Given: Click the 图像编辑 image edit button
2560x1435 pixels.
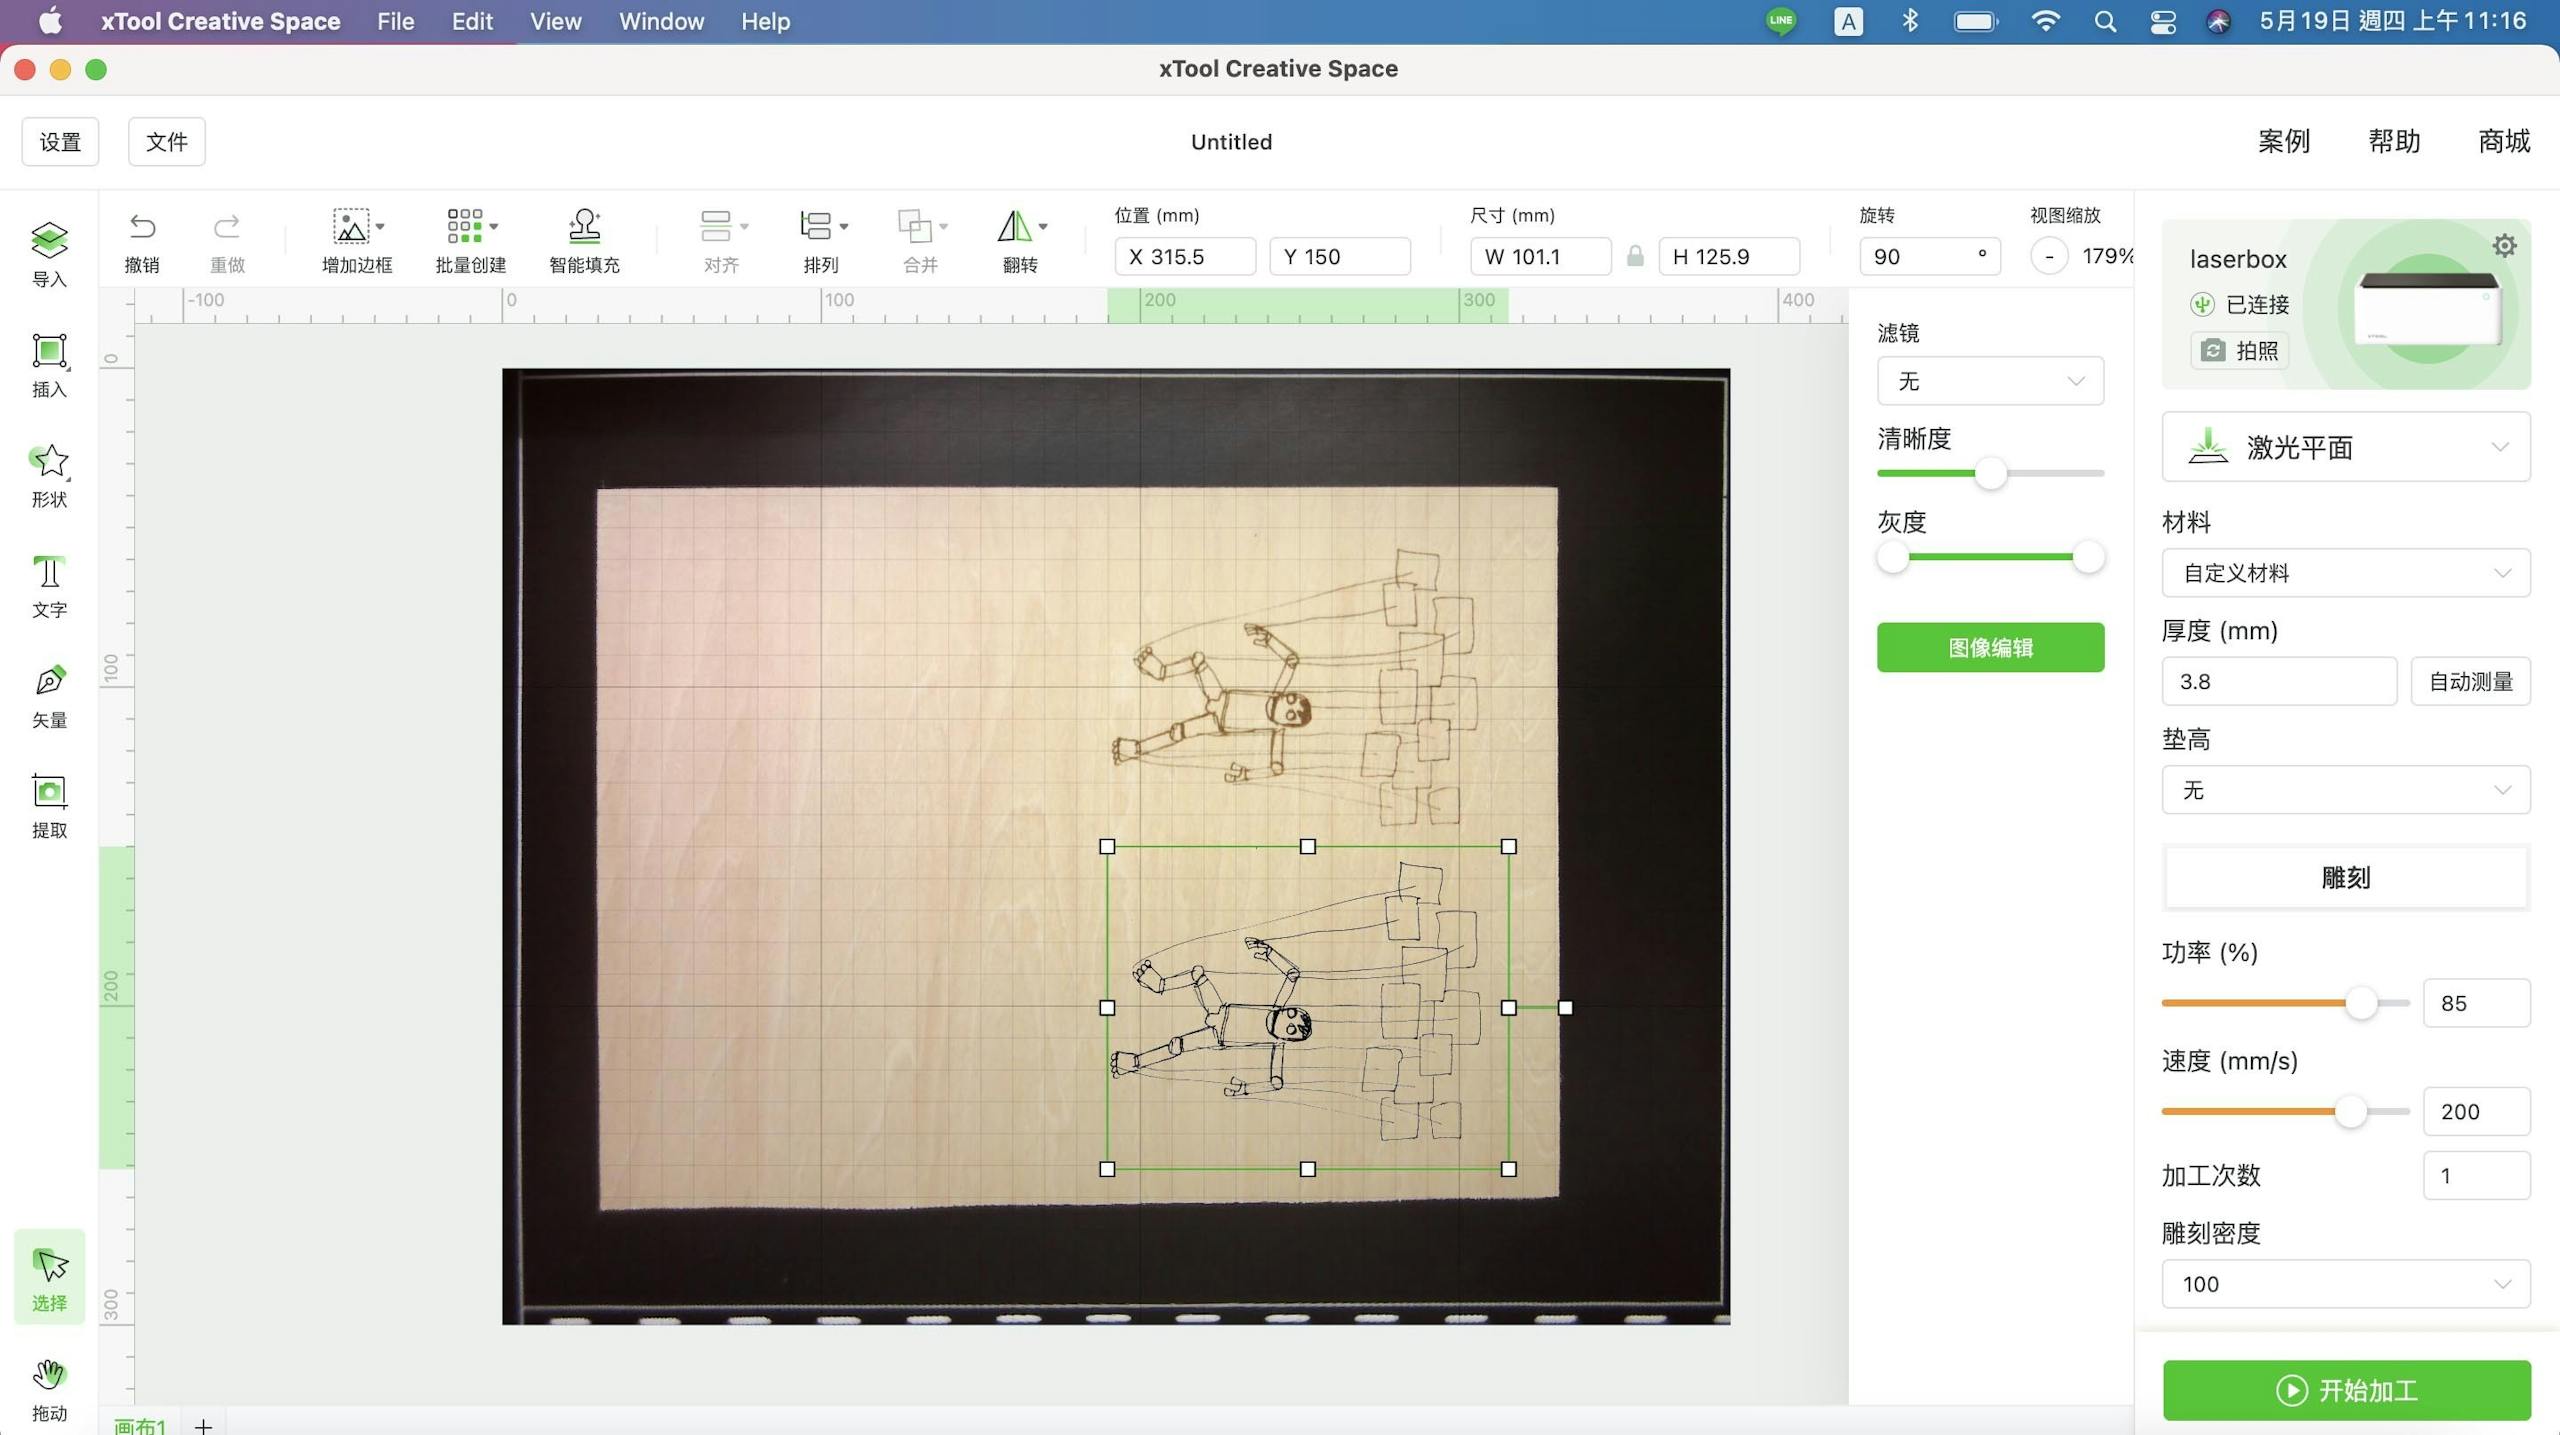Looking at the screenshot, I should (x=1990, y=647).
